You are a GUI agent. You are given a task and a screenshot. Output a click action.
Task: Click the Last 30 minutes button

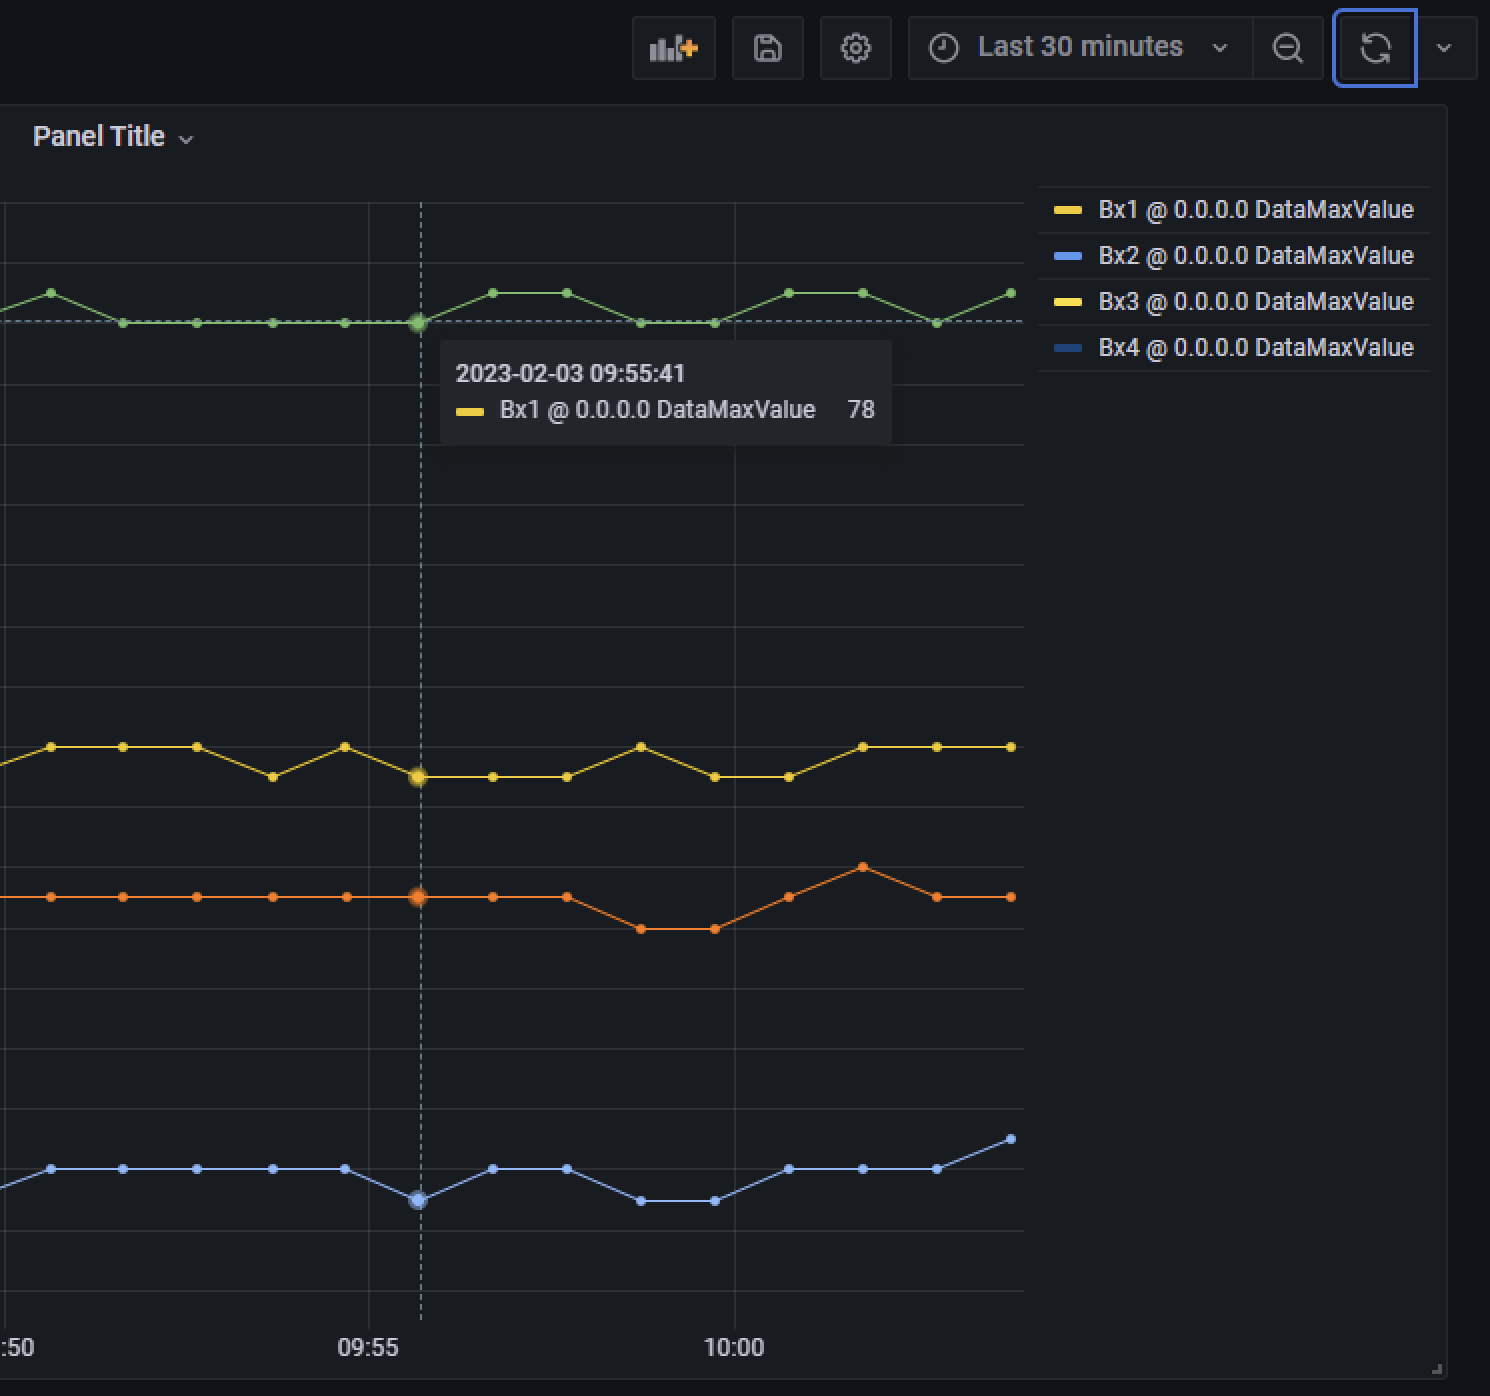[1080, 47]
